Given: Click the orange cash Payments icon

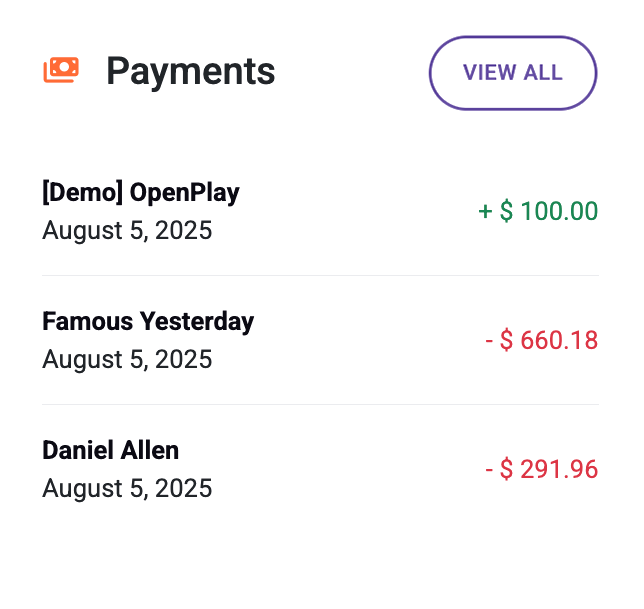Looking at the screenshot, I should 61,70.
